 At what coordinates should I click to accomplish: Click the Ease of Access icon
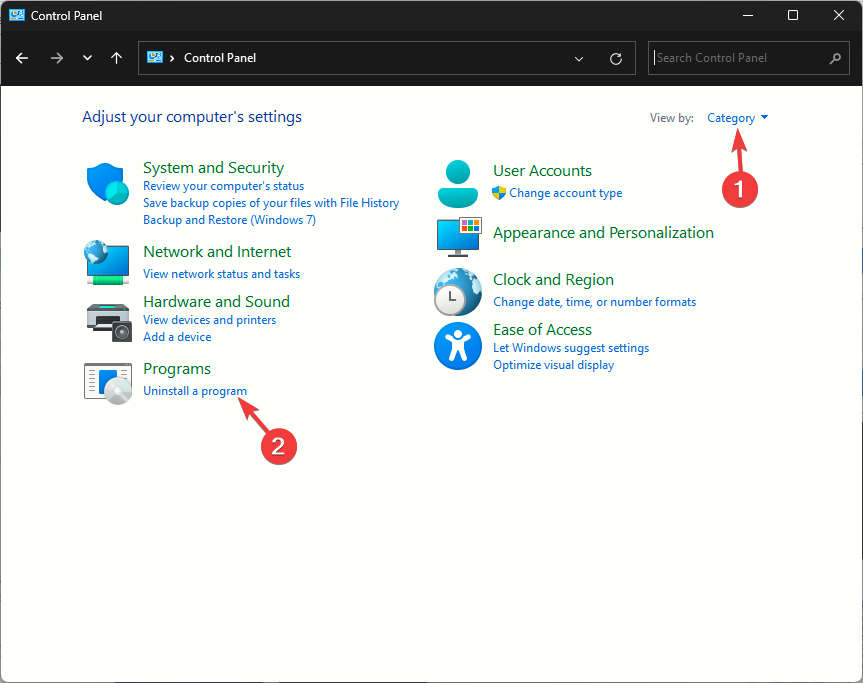click(x=458, y=346)
